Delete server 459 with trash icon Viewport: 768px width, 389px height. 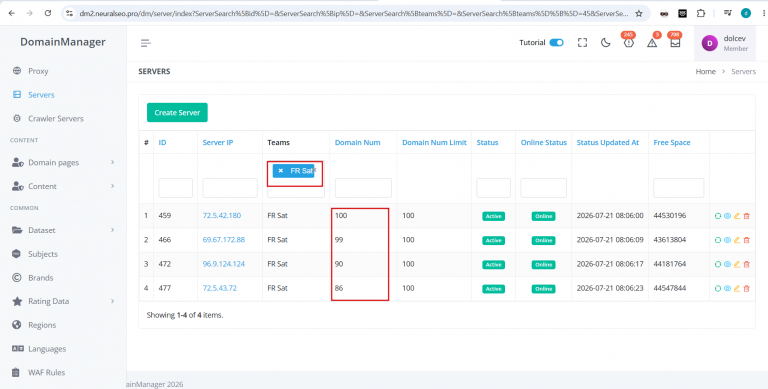746,216
